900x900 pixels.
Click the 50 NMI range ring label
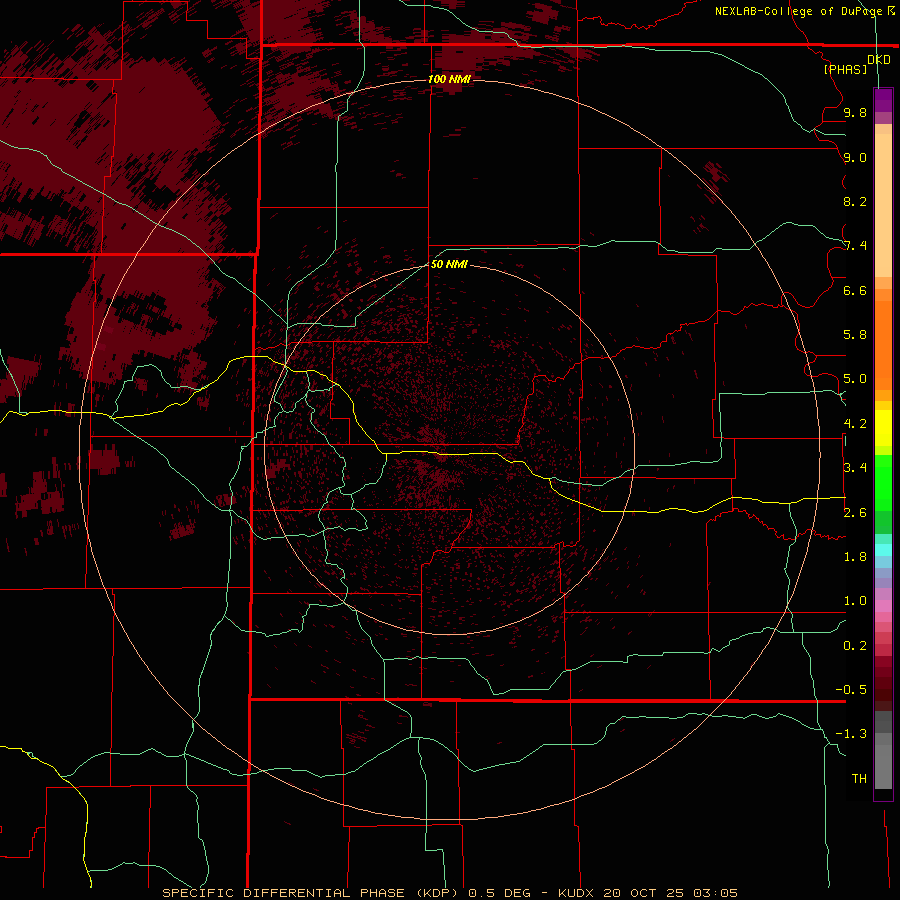pos(449,264)
